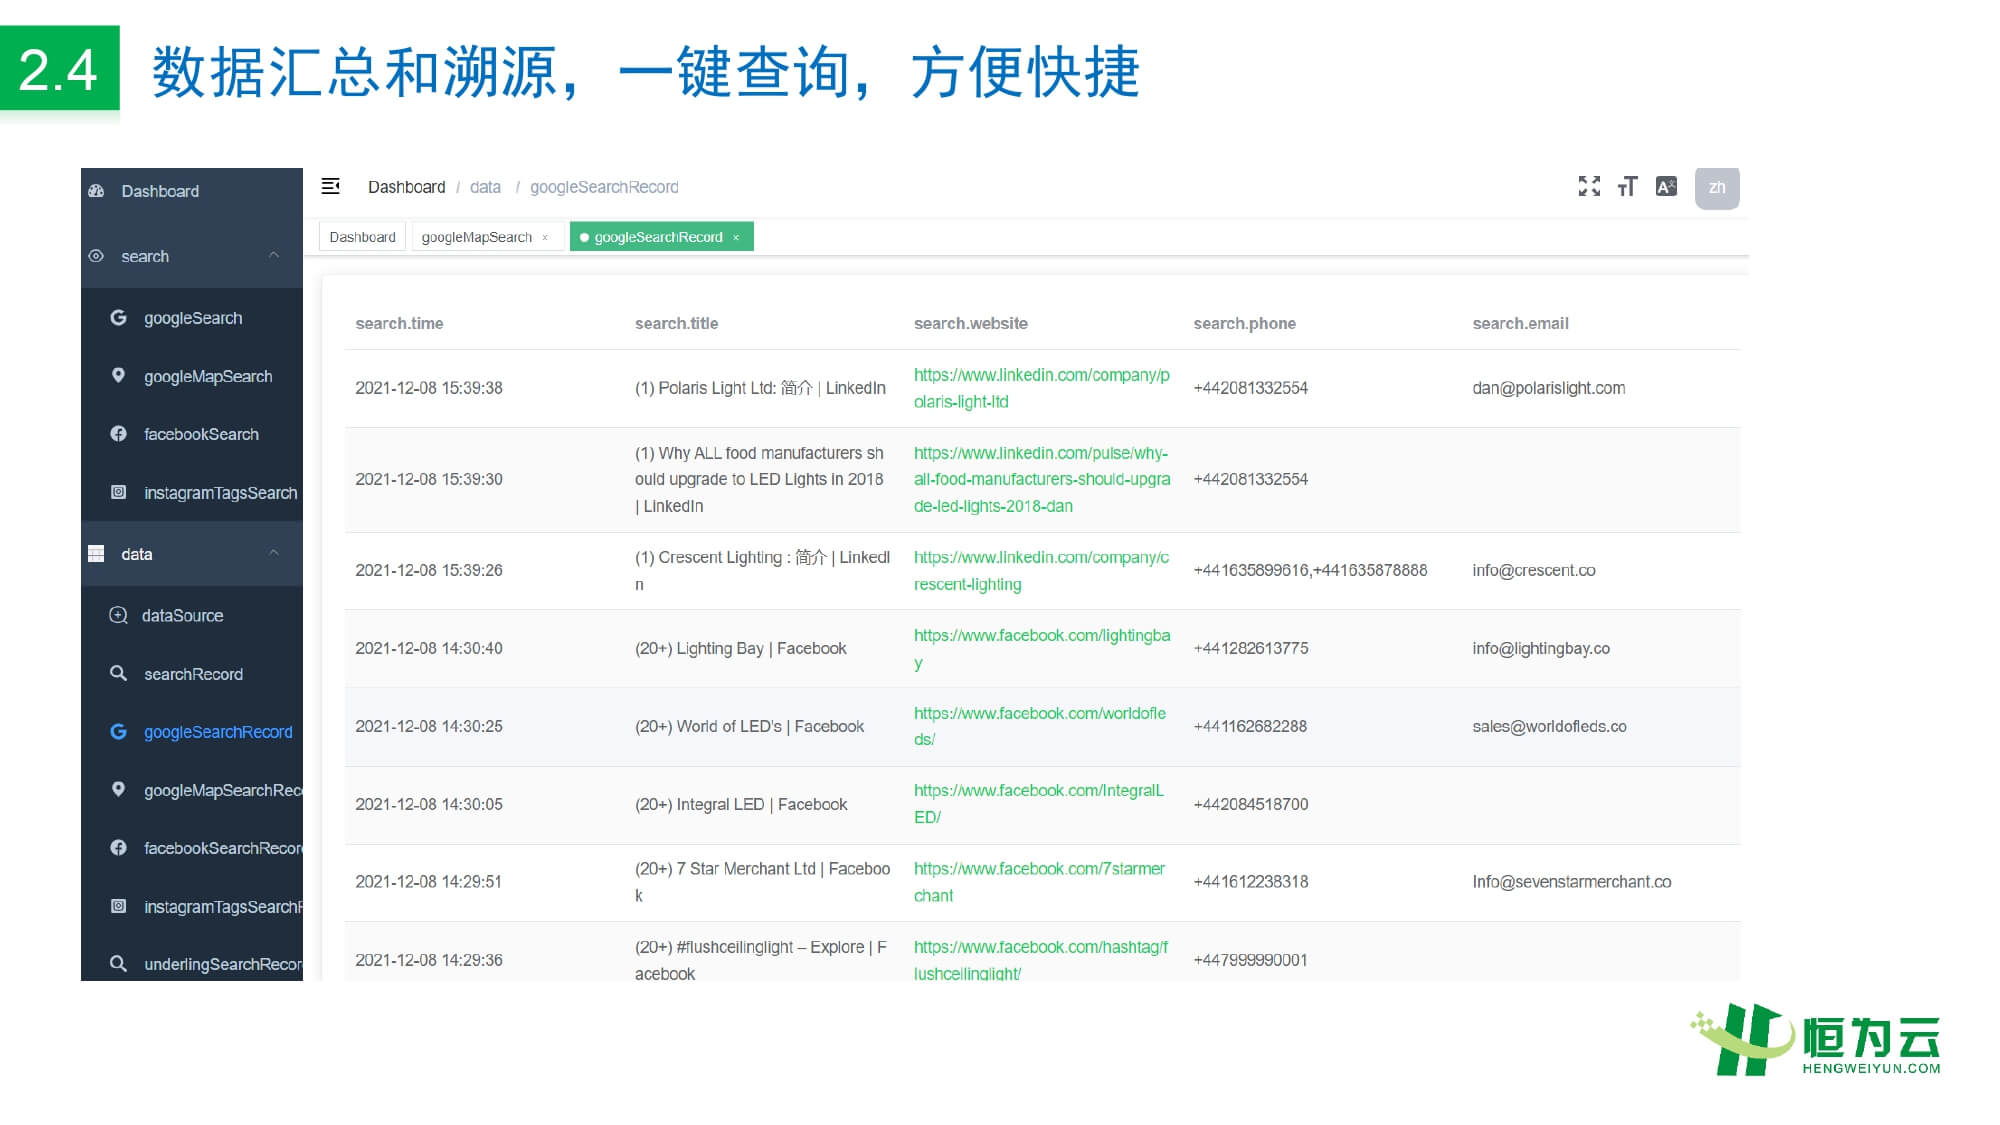
Task: Click title (20+) Lighting Bay | Facebook
Action: [x=740, y=648]
